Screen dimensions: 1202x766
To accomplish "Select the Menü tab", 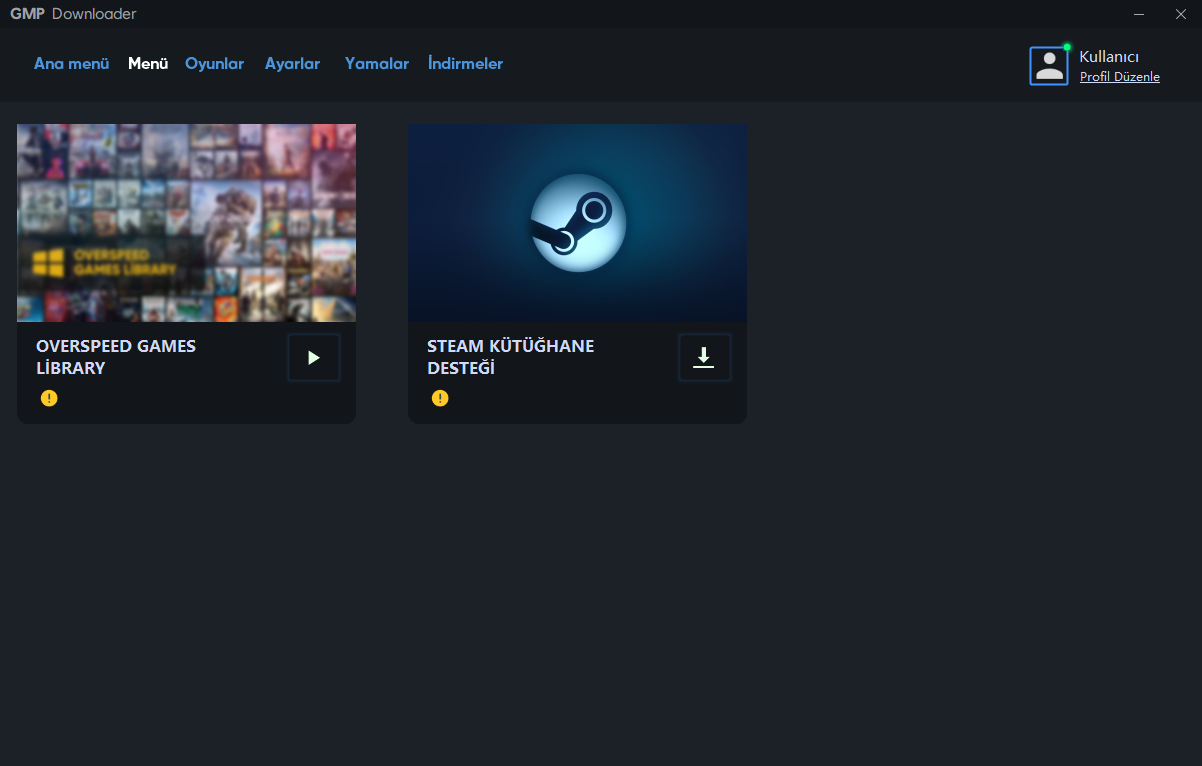I will (x=148, y=64).
